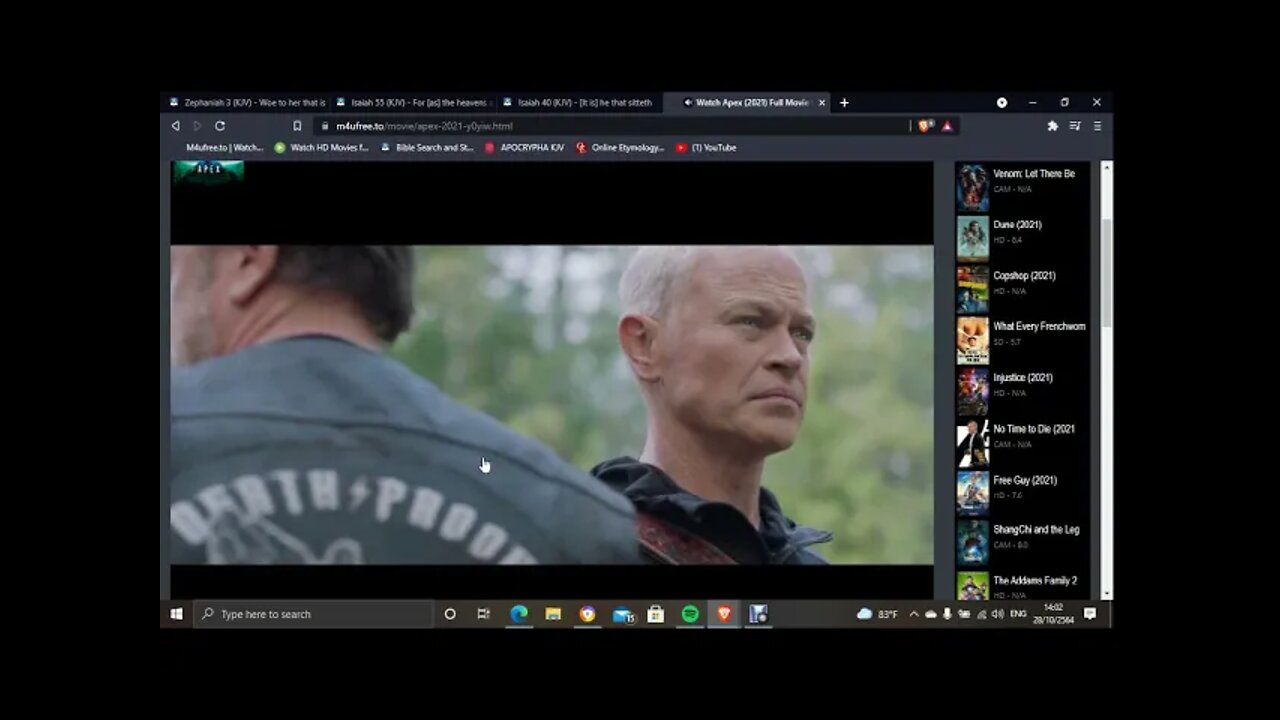Image resolution: width=1280 pixels, height=720 pixels.
Task: Open Cortana circle icon on taskbar
Action: pos(450,614)
